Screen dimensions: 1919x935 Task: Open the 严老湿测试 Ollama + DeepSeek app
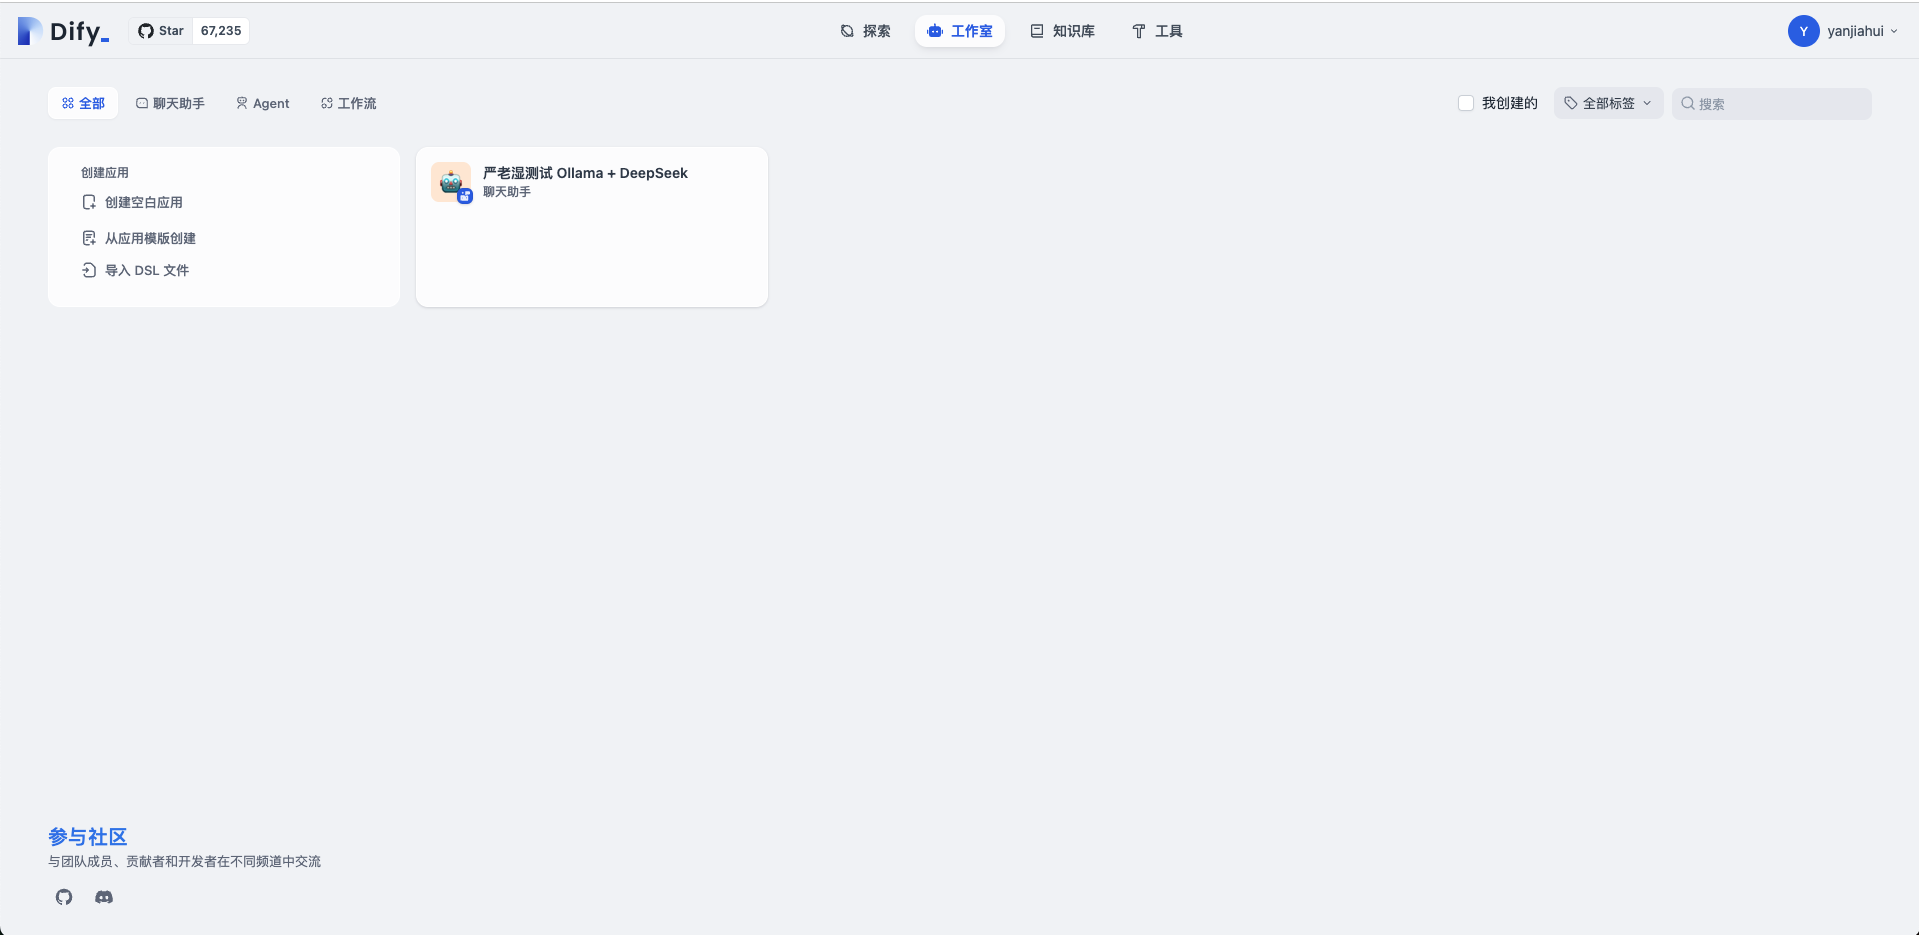tap(585, 173)
